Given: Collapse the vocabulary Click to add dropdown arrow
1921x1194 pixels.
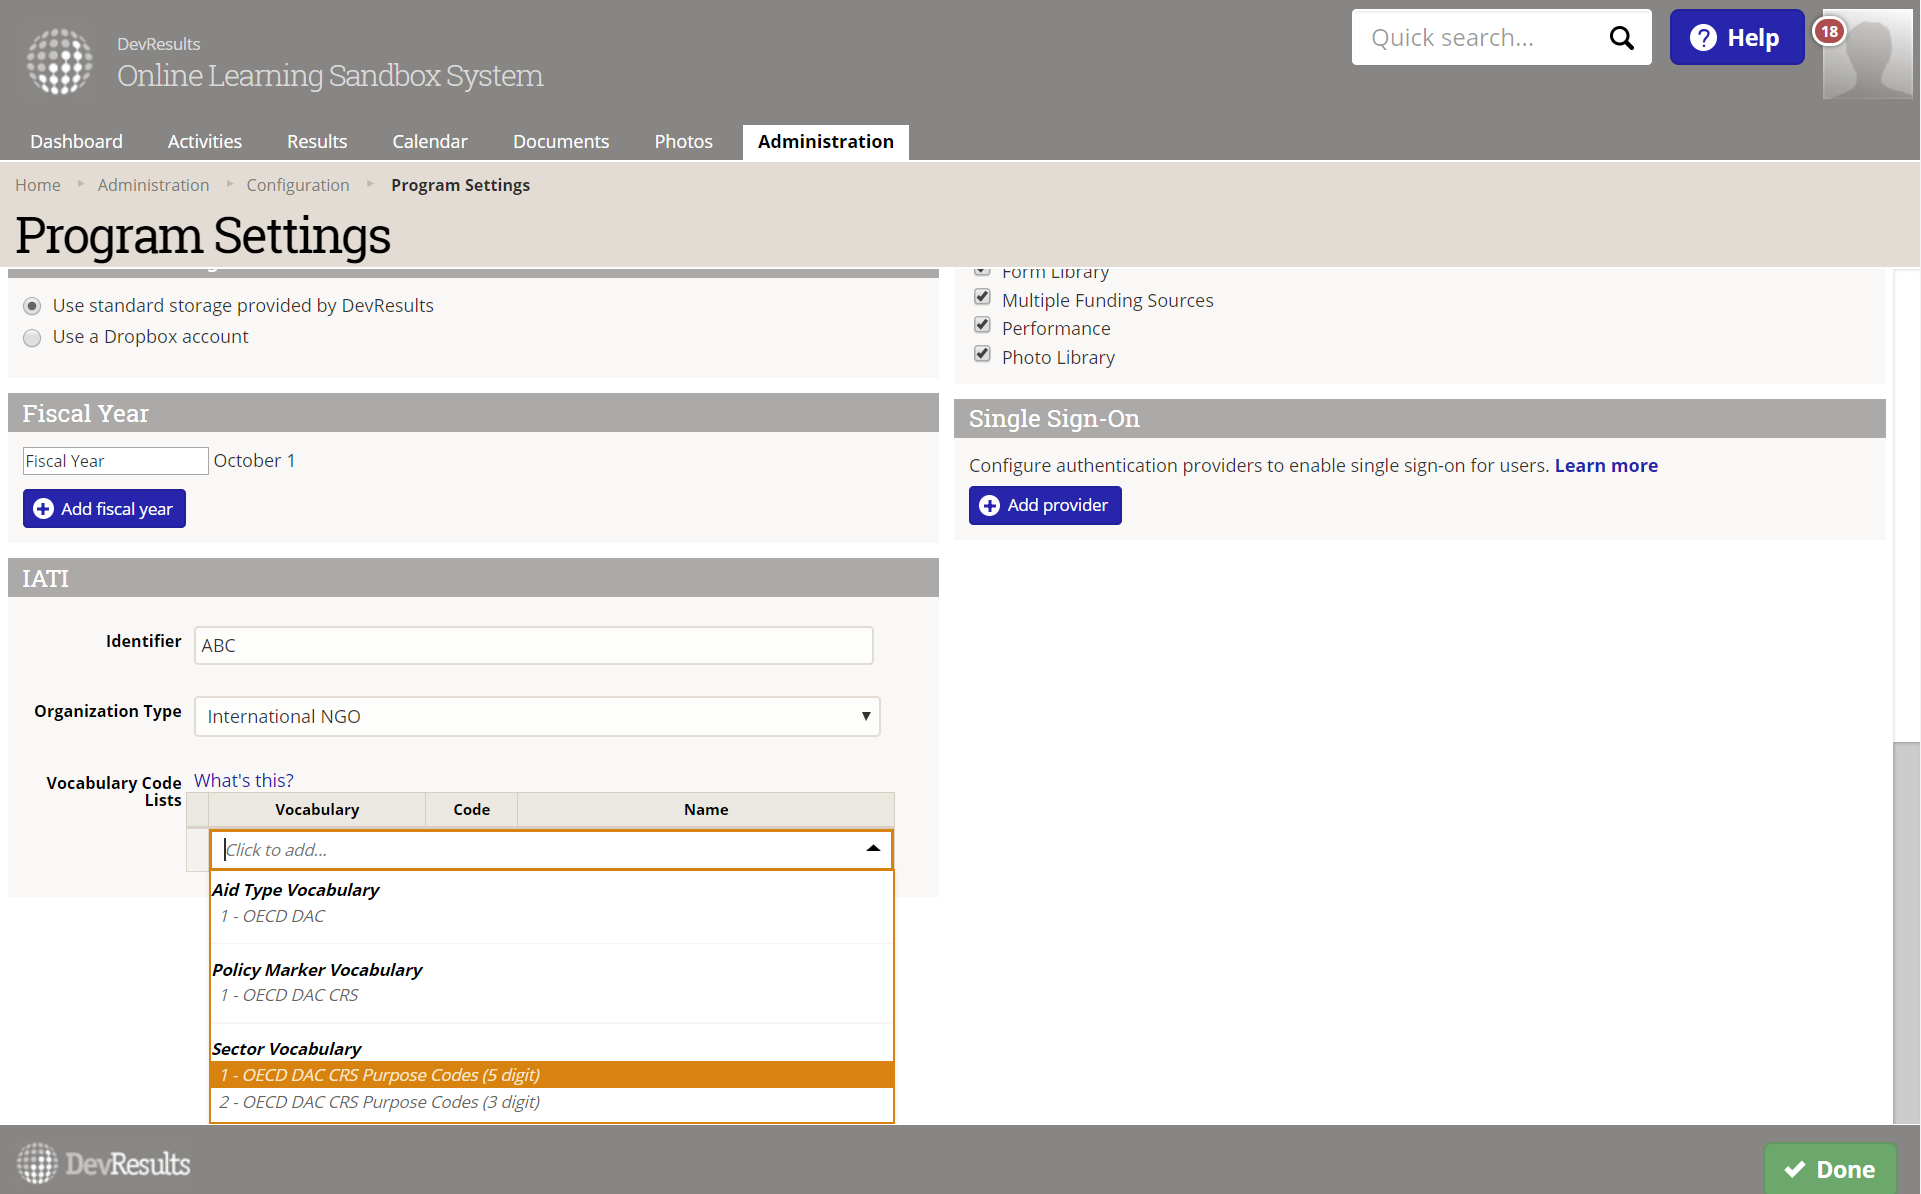Looking at the screenshot, I should click(x=873, y=849).
